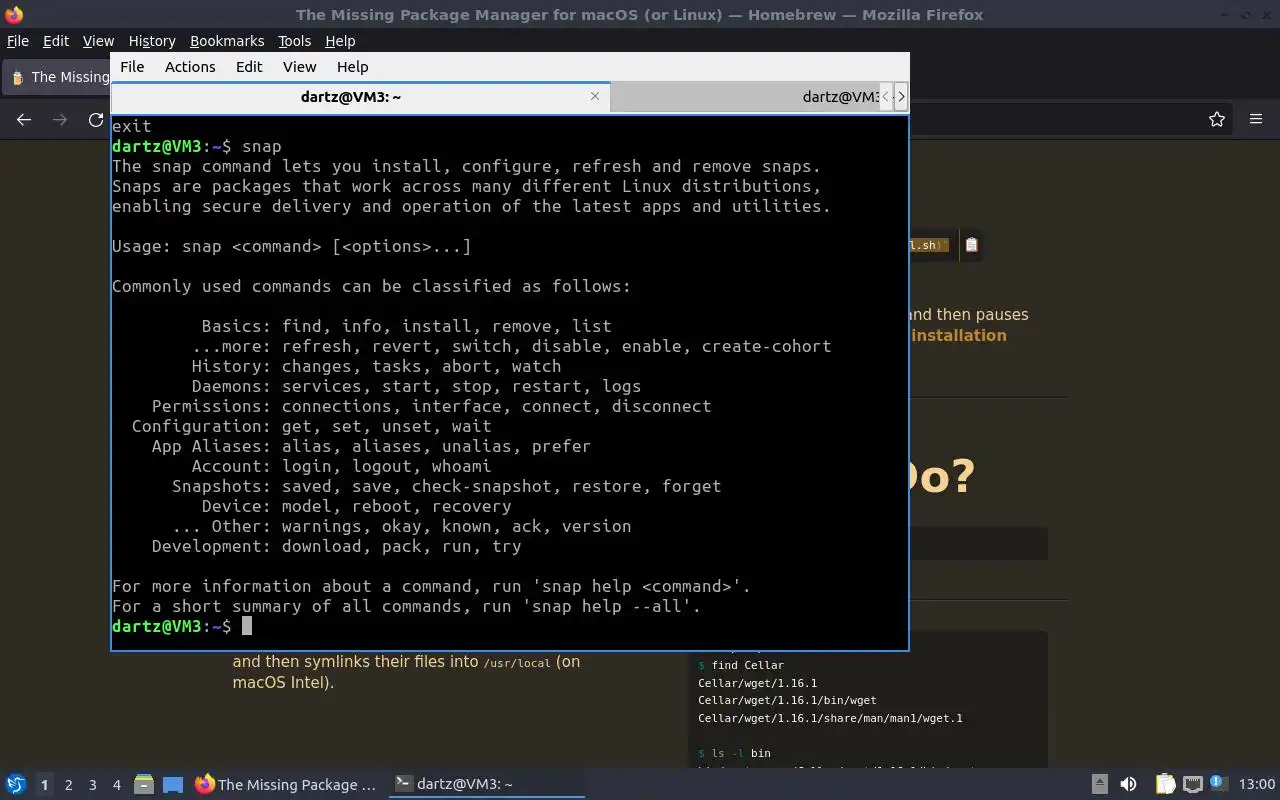This screenshot has width=1280, height=800.
Task: Open the terminal View menu
Action: click(x=299, y=66)
